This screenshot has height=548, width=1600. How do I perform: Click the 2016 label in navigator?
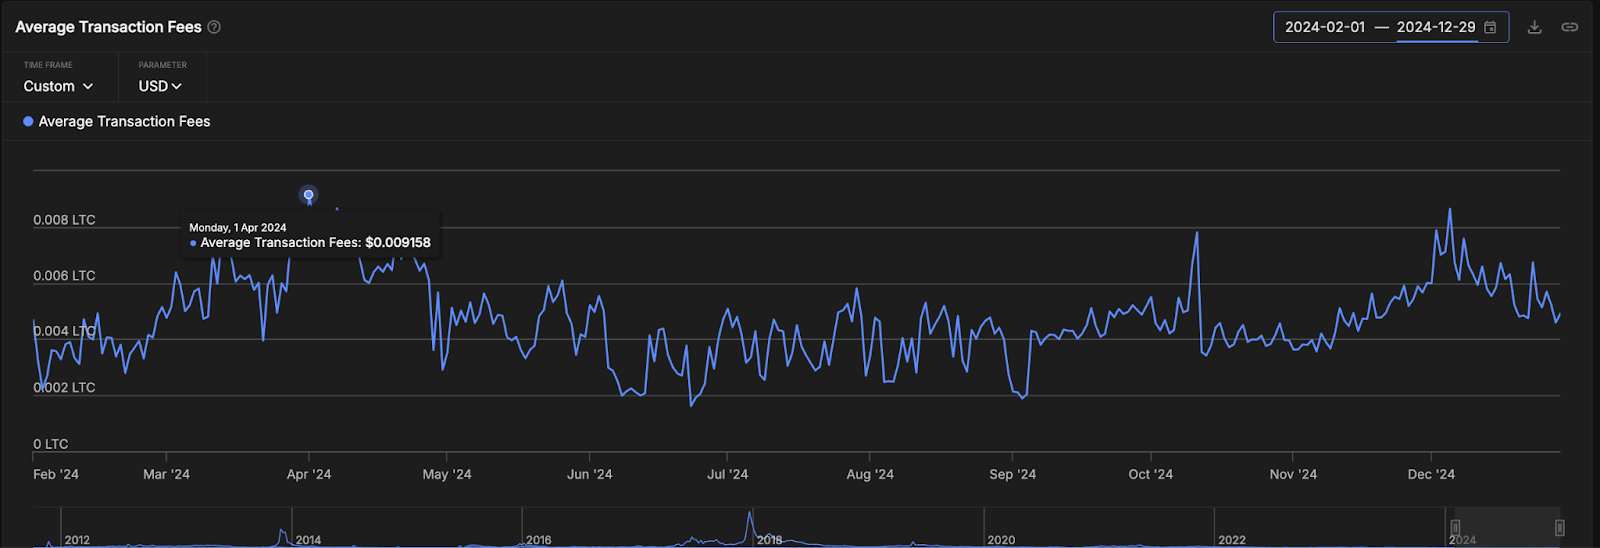point(538,540)
